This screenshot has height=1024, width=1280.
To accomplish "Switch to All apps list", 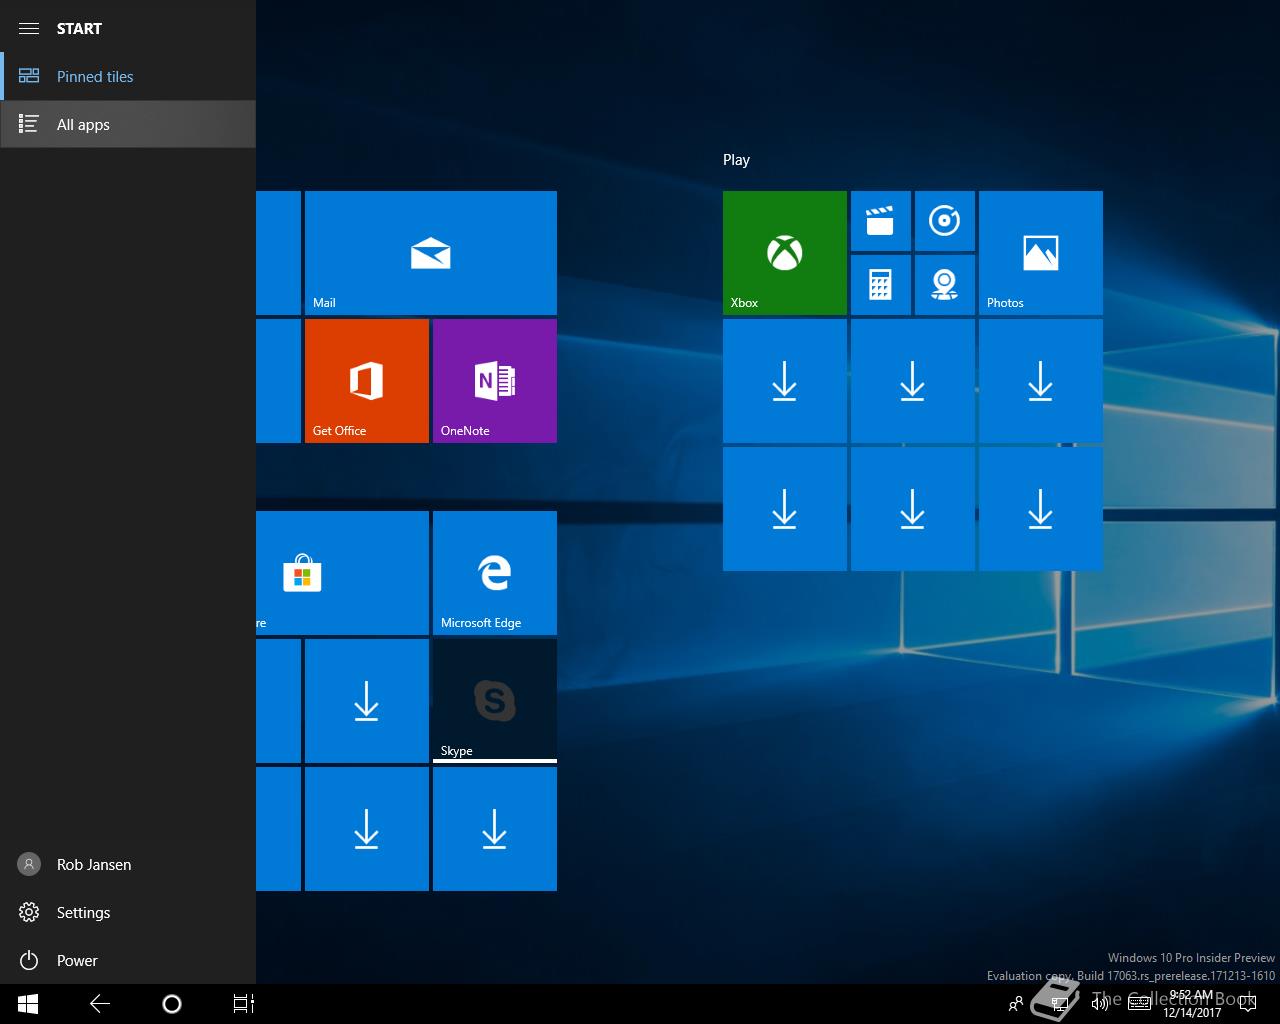I will pyautogui.click(x=128, y=124).
